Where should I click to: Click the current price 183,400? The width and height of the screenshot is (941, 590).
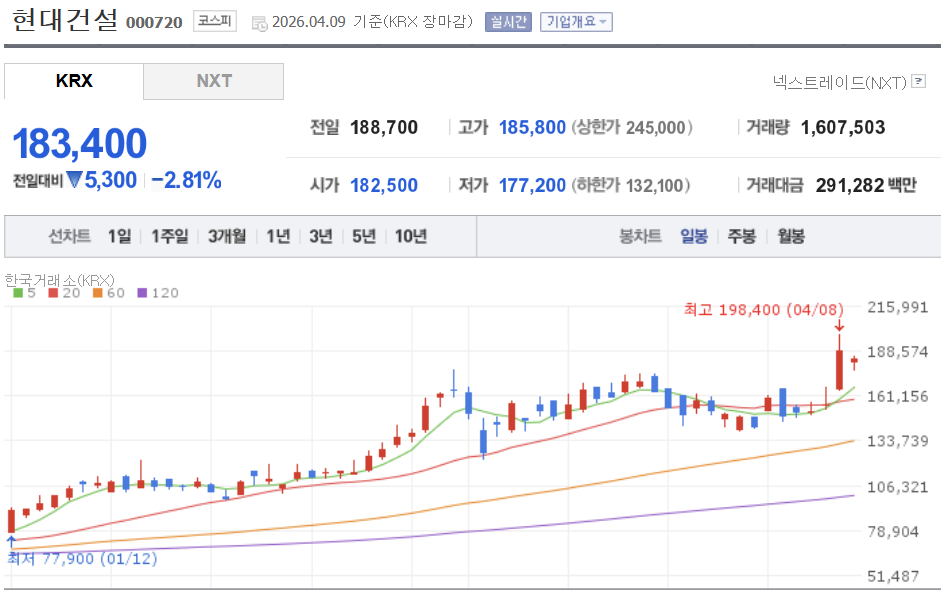click(x=79, y=143)
